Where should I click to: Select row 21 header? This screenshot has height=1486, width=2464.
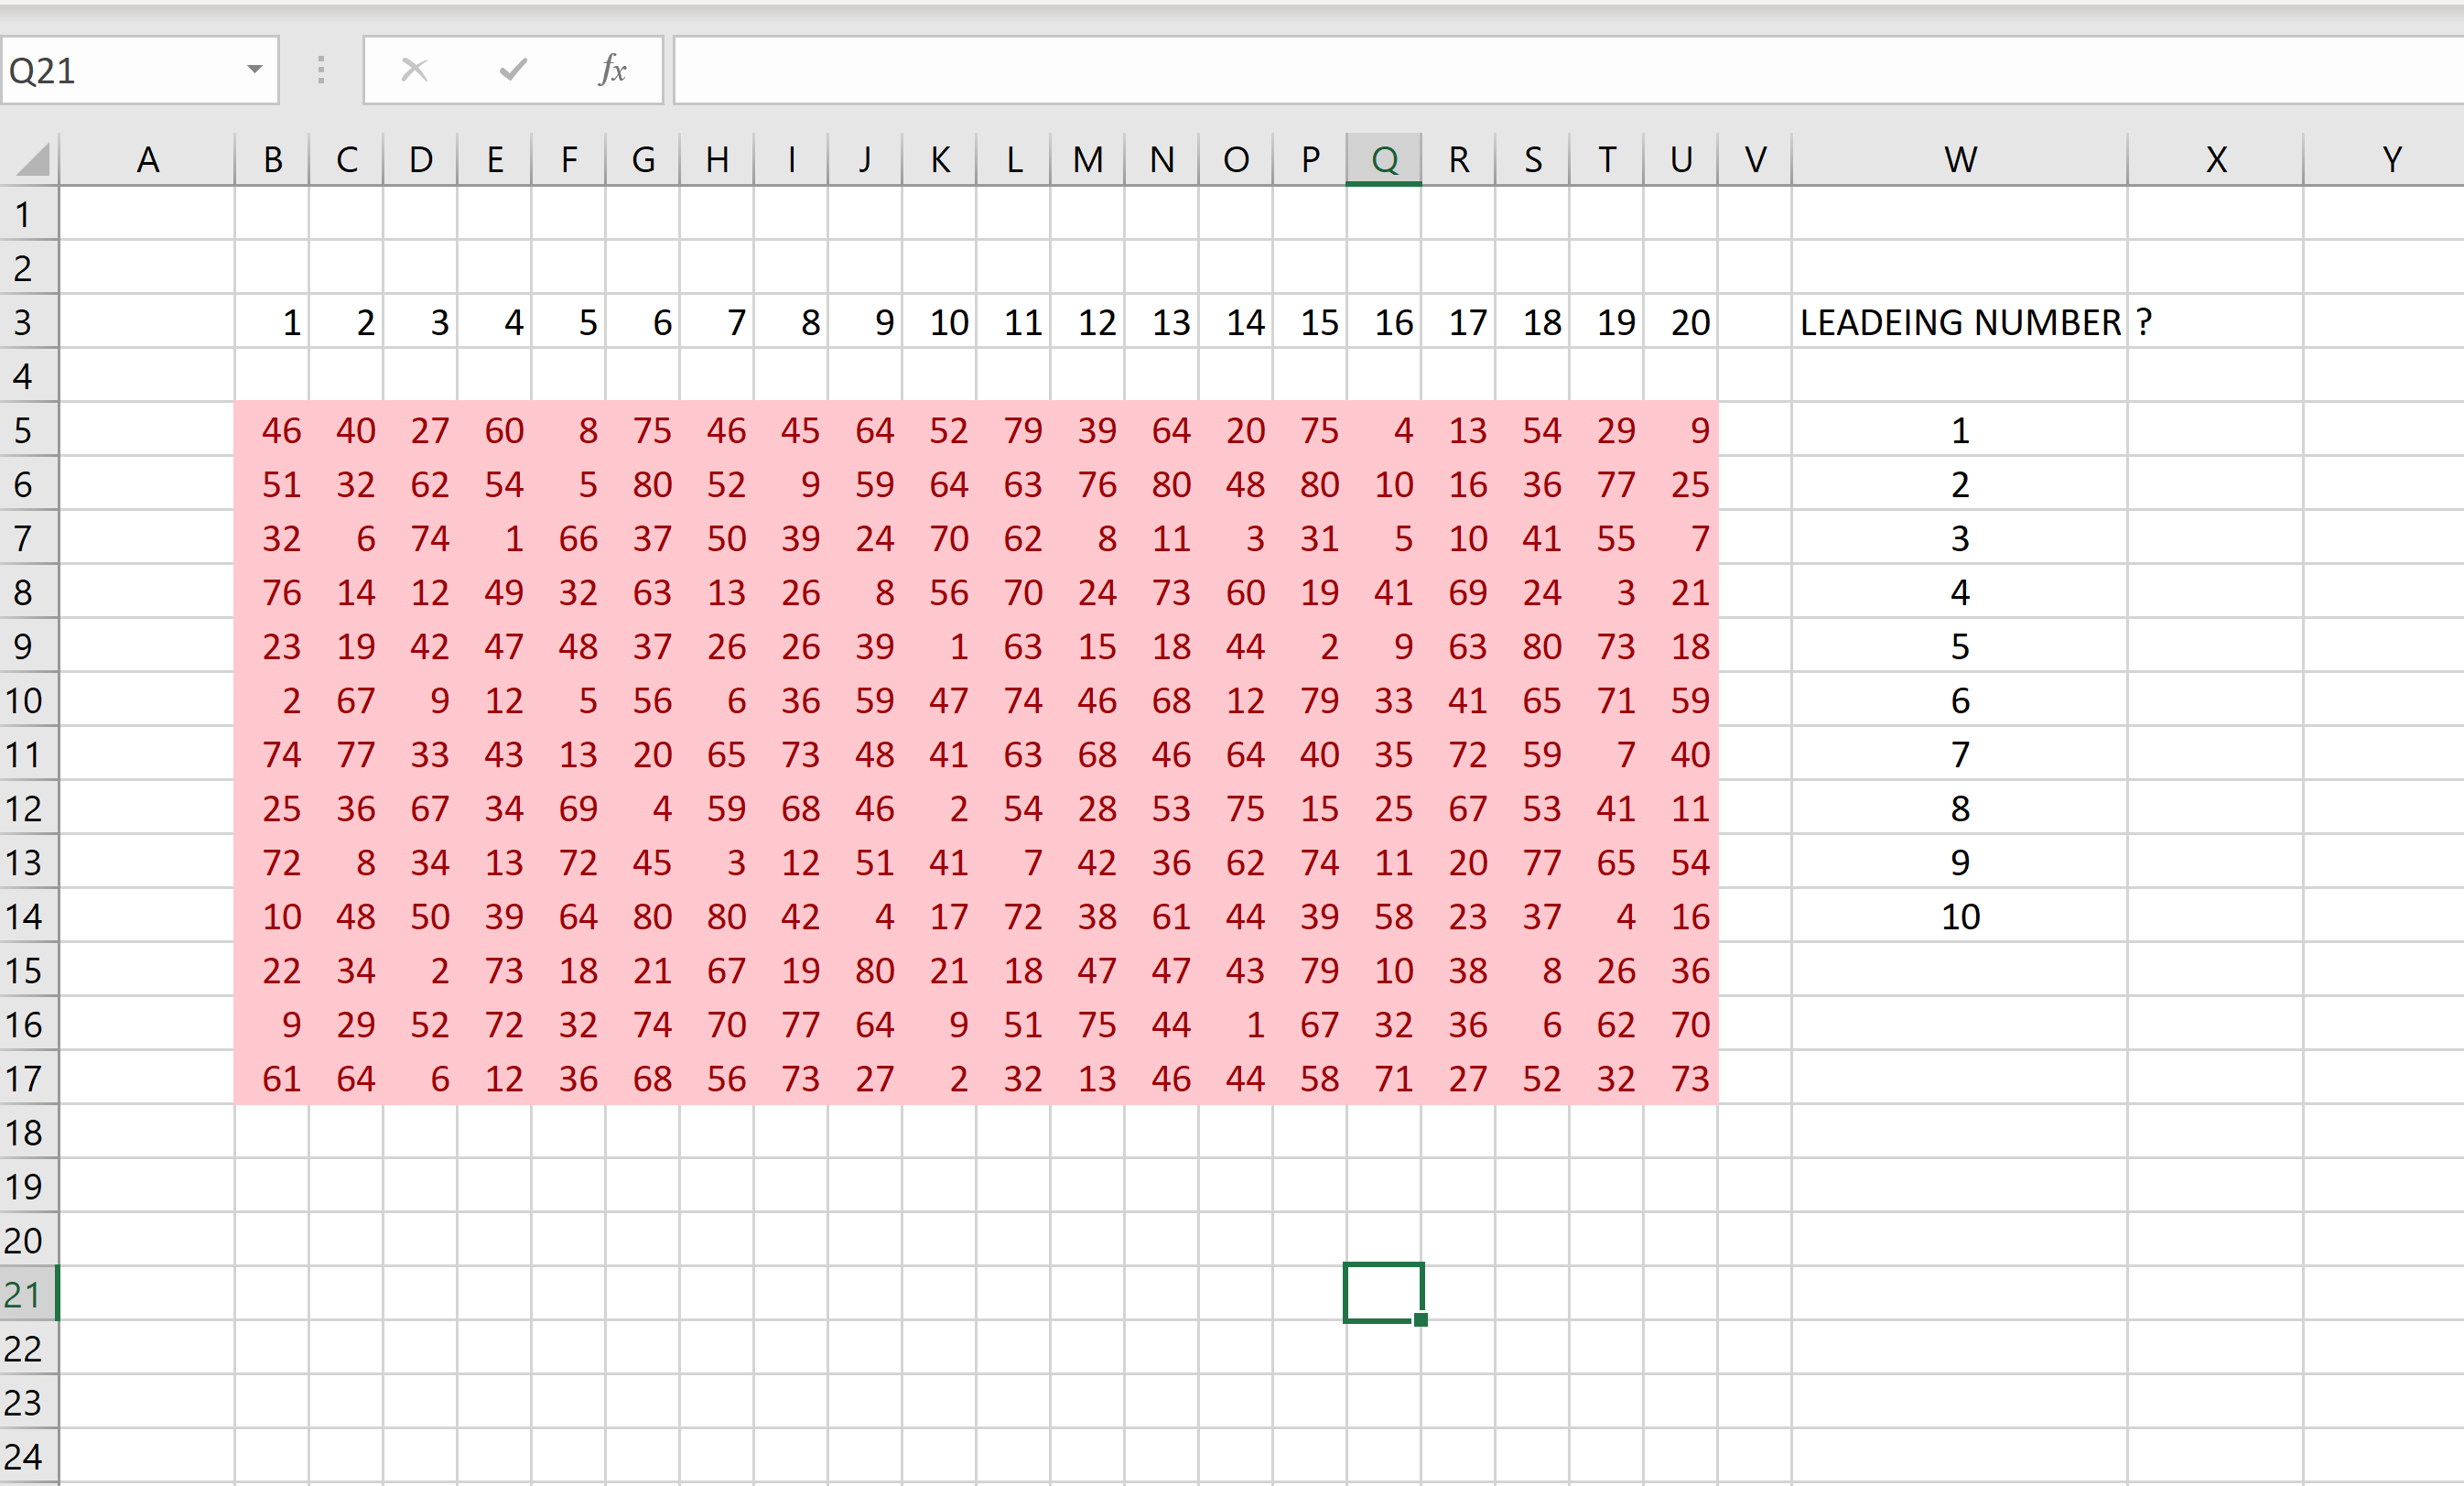(x=28, y=1295)
